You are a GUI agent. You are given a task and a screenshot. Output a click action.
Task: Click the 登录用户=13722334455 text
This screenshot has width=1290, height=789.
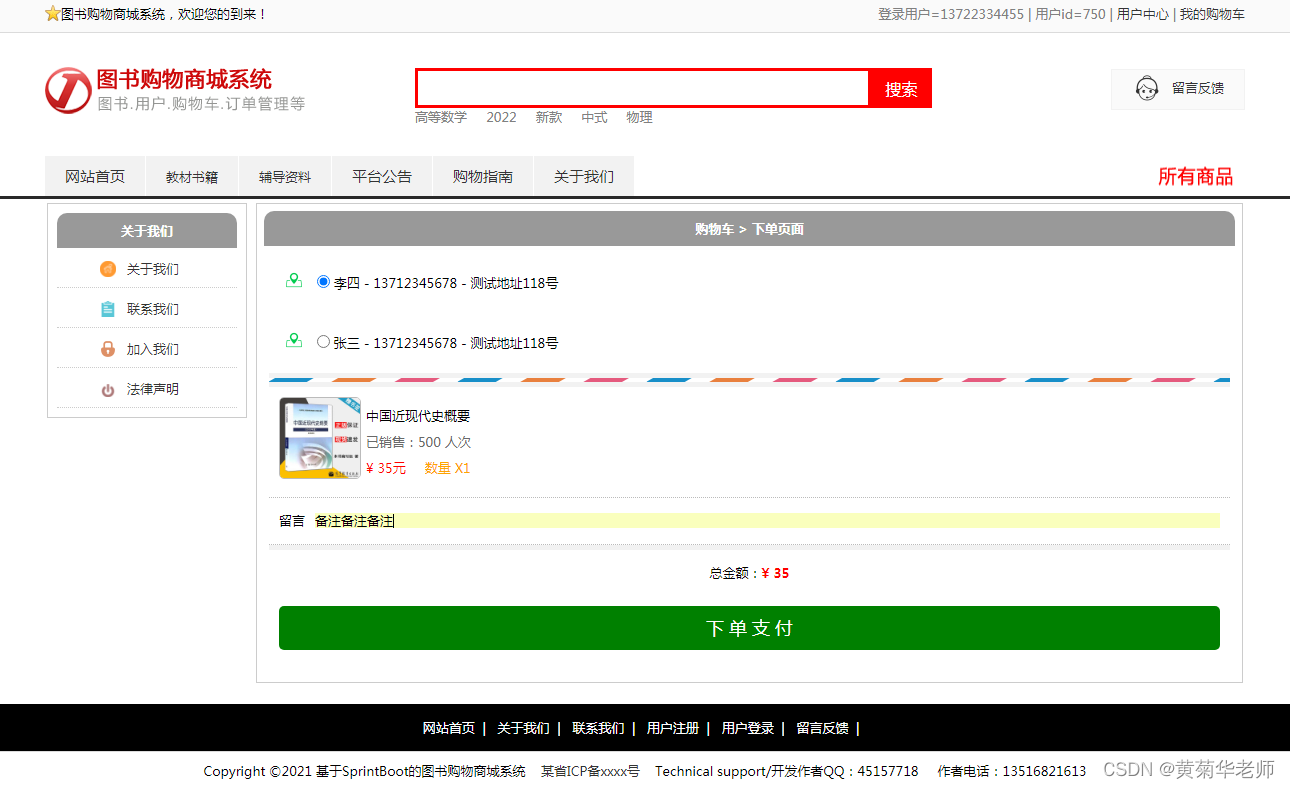click(x=951, y=14)
